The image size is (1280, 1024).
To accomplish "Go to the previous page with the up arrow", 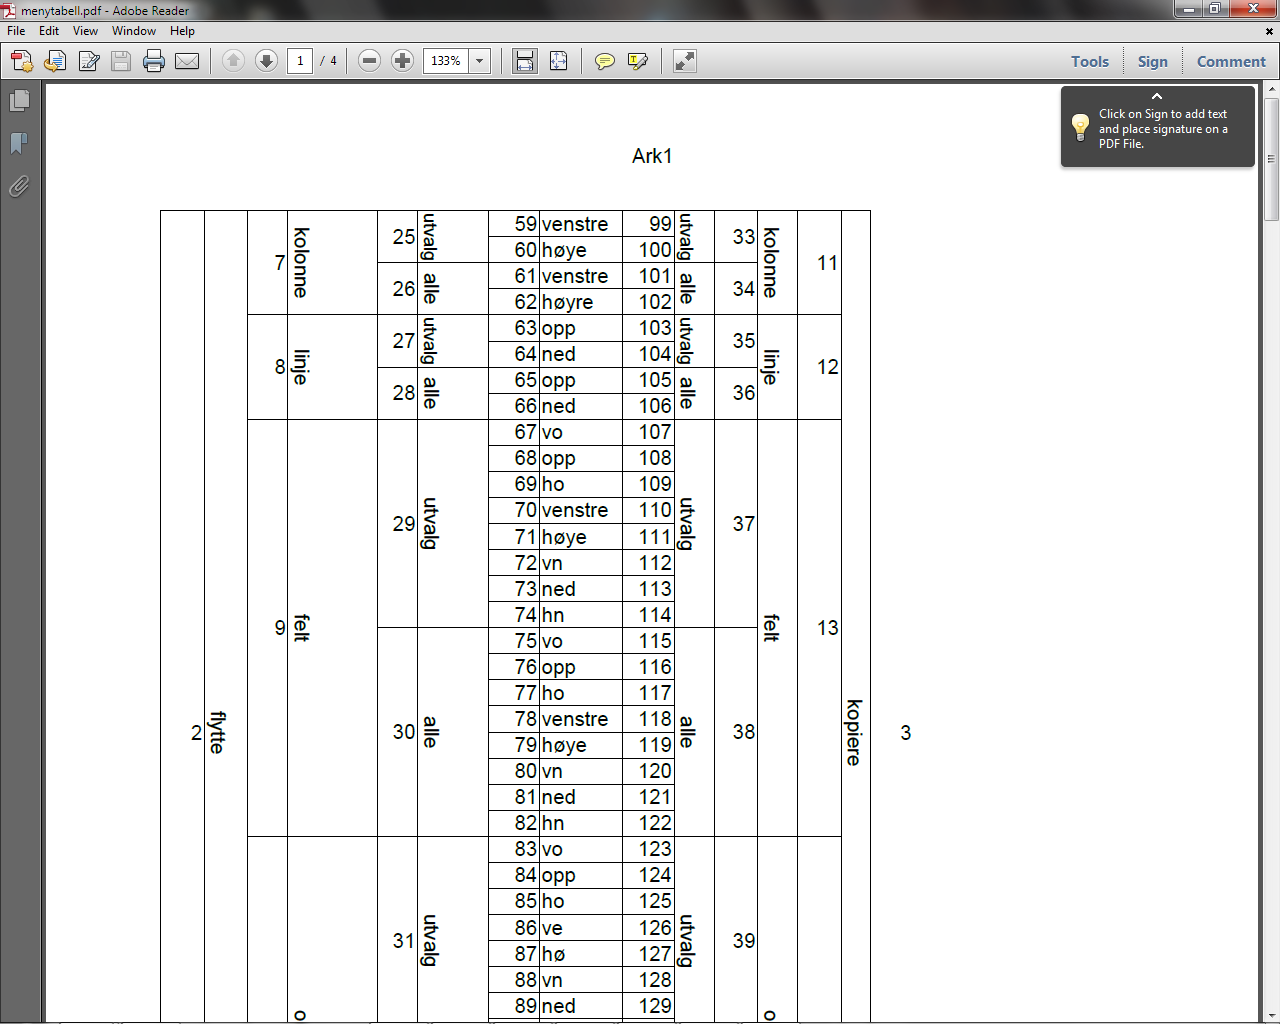I will click(233, 61).
